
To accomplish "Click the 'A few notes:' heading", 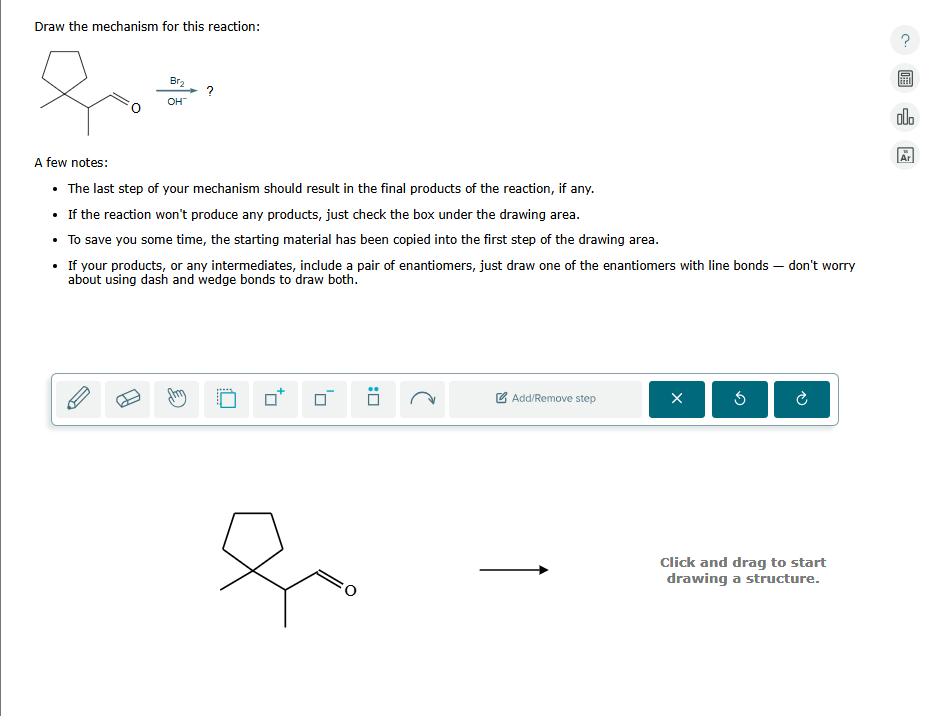I will point(71,163).
